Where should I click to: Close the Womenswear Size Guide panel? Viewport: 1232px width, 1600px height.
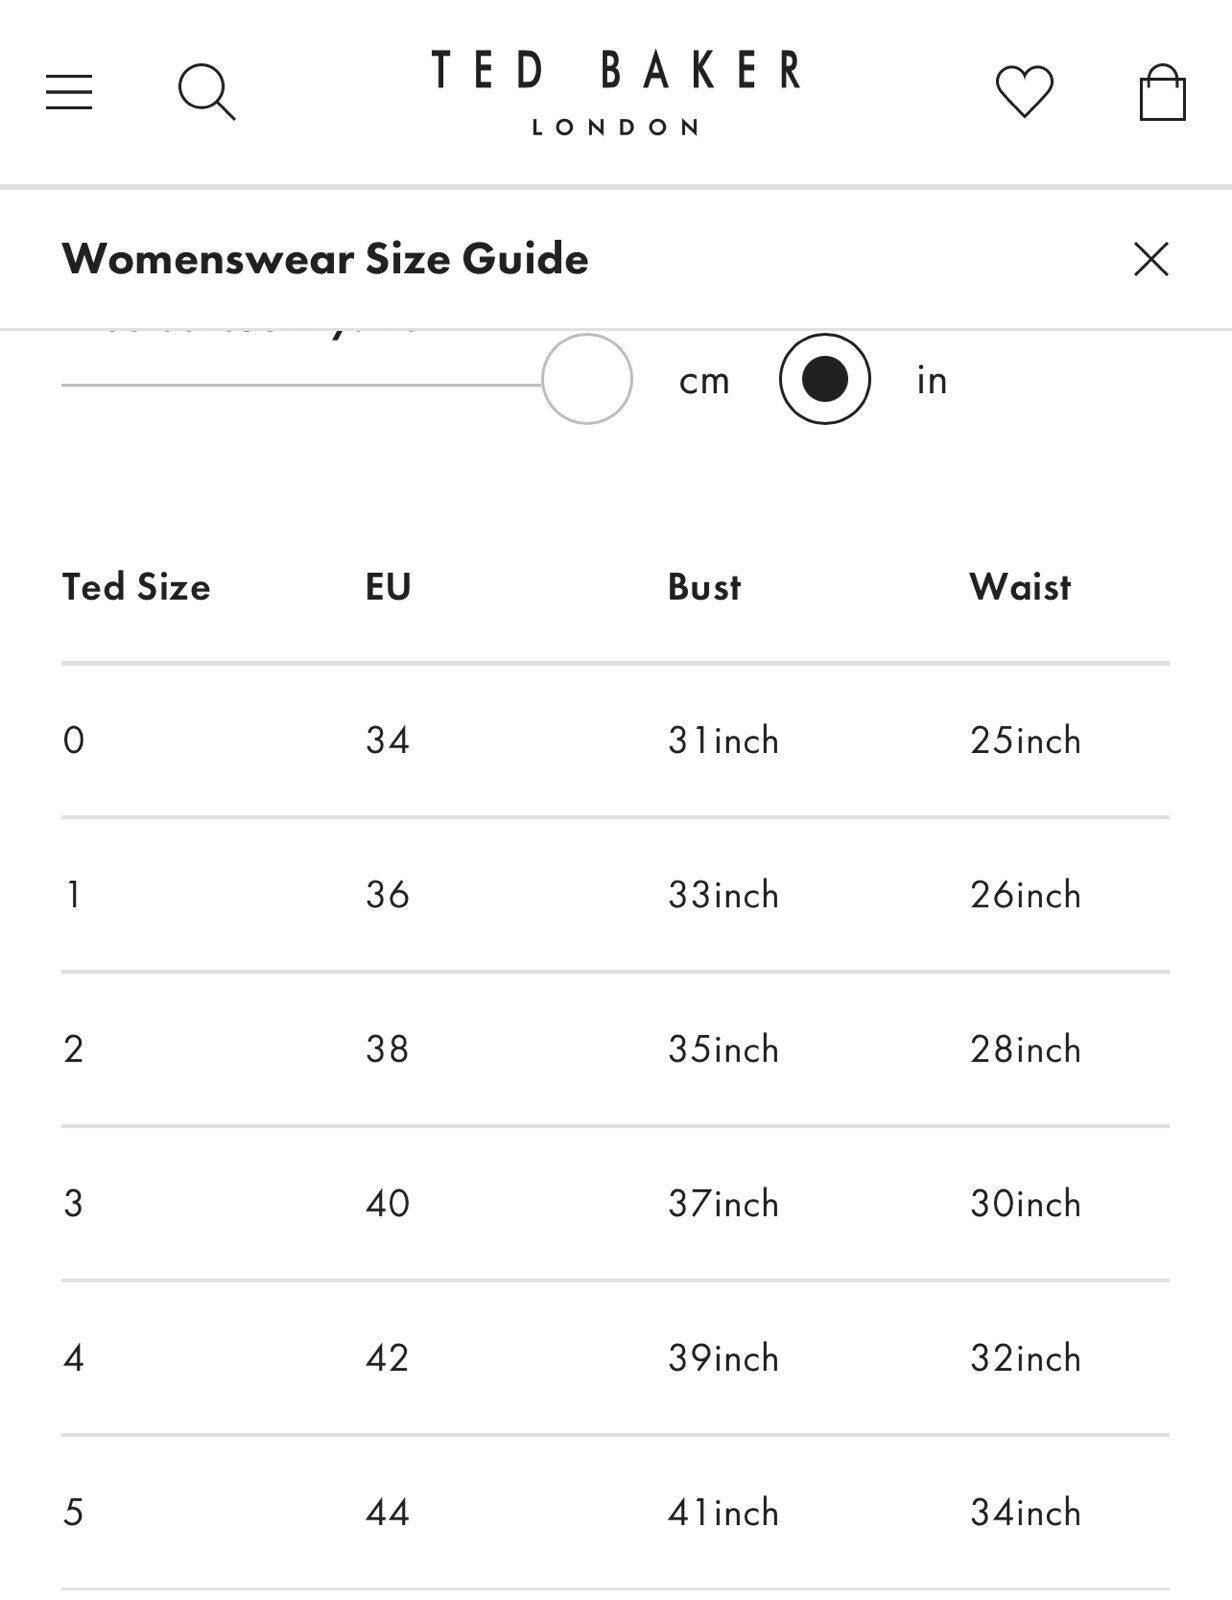click(x=1151, y=259)
